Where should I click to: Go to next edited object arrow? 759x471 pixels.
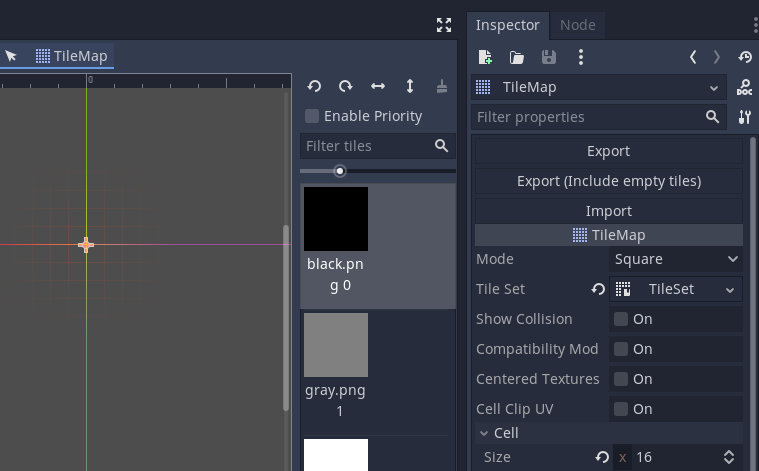pyautogui.click(x=717, y=57)
